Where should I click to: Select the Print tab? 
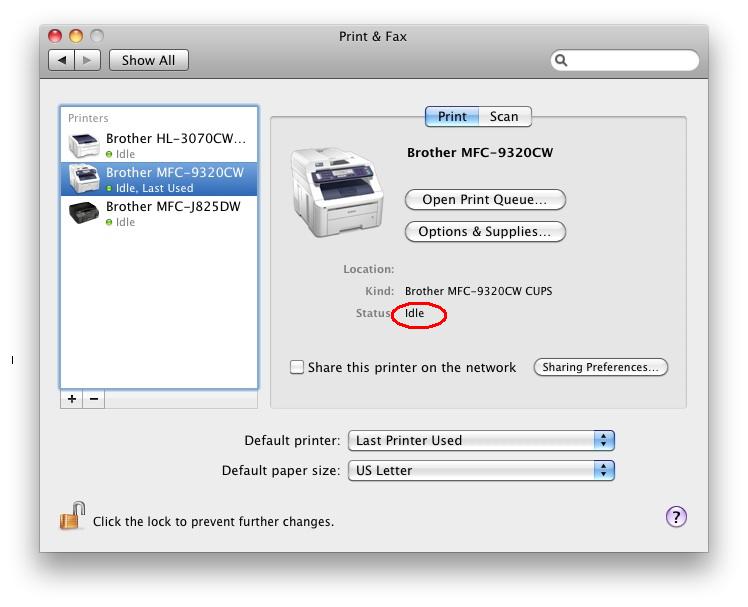click(452, 117)
